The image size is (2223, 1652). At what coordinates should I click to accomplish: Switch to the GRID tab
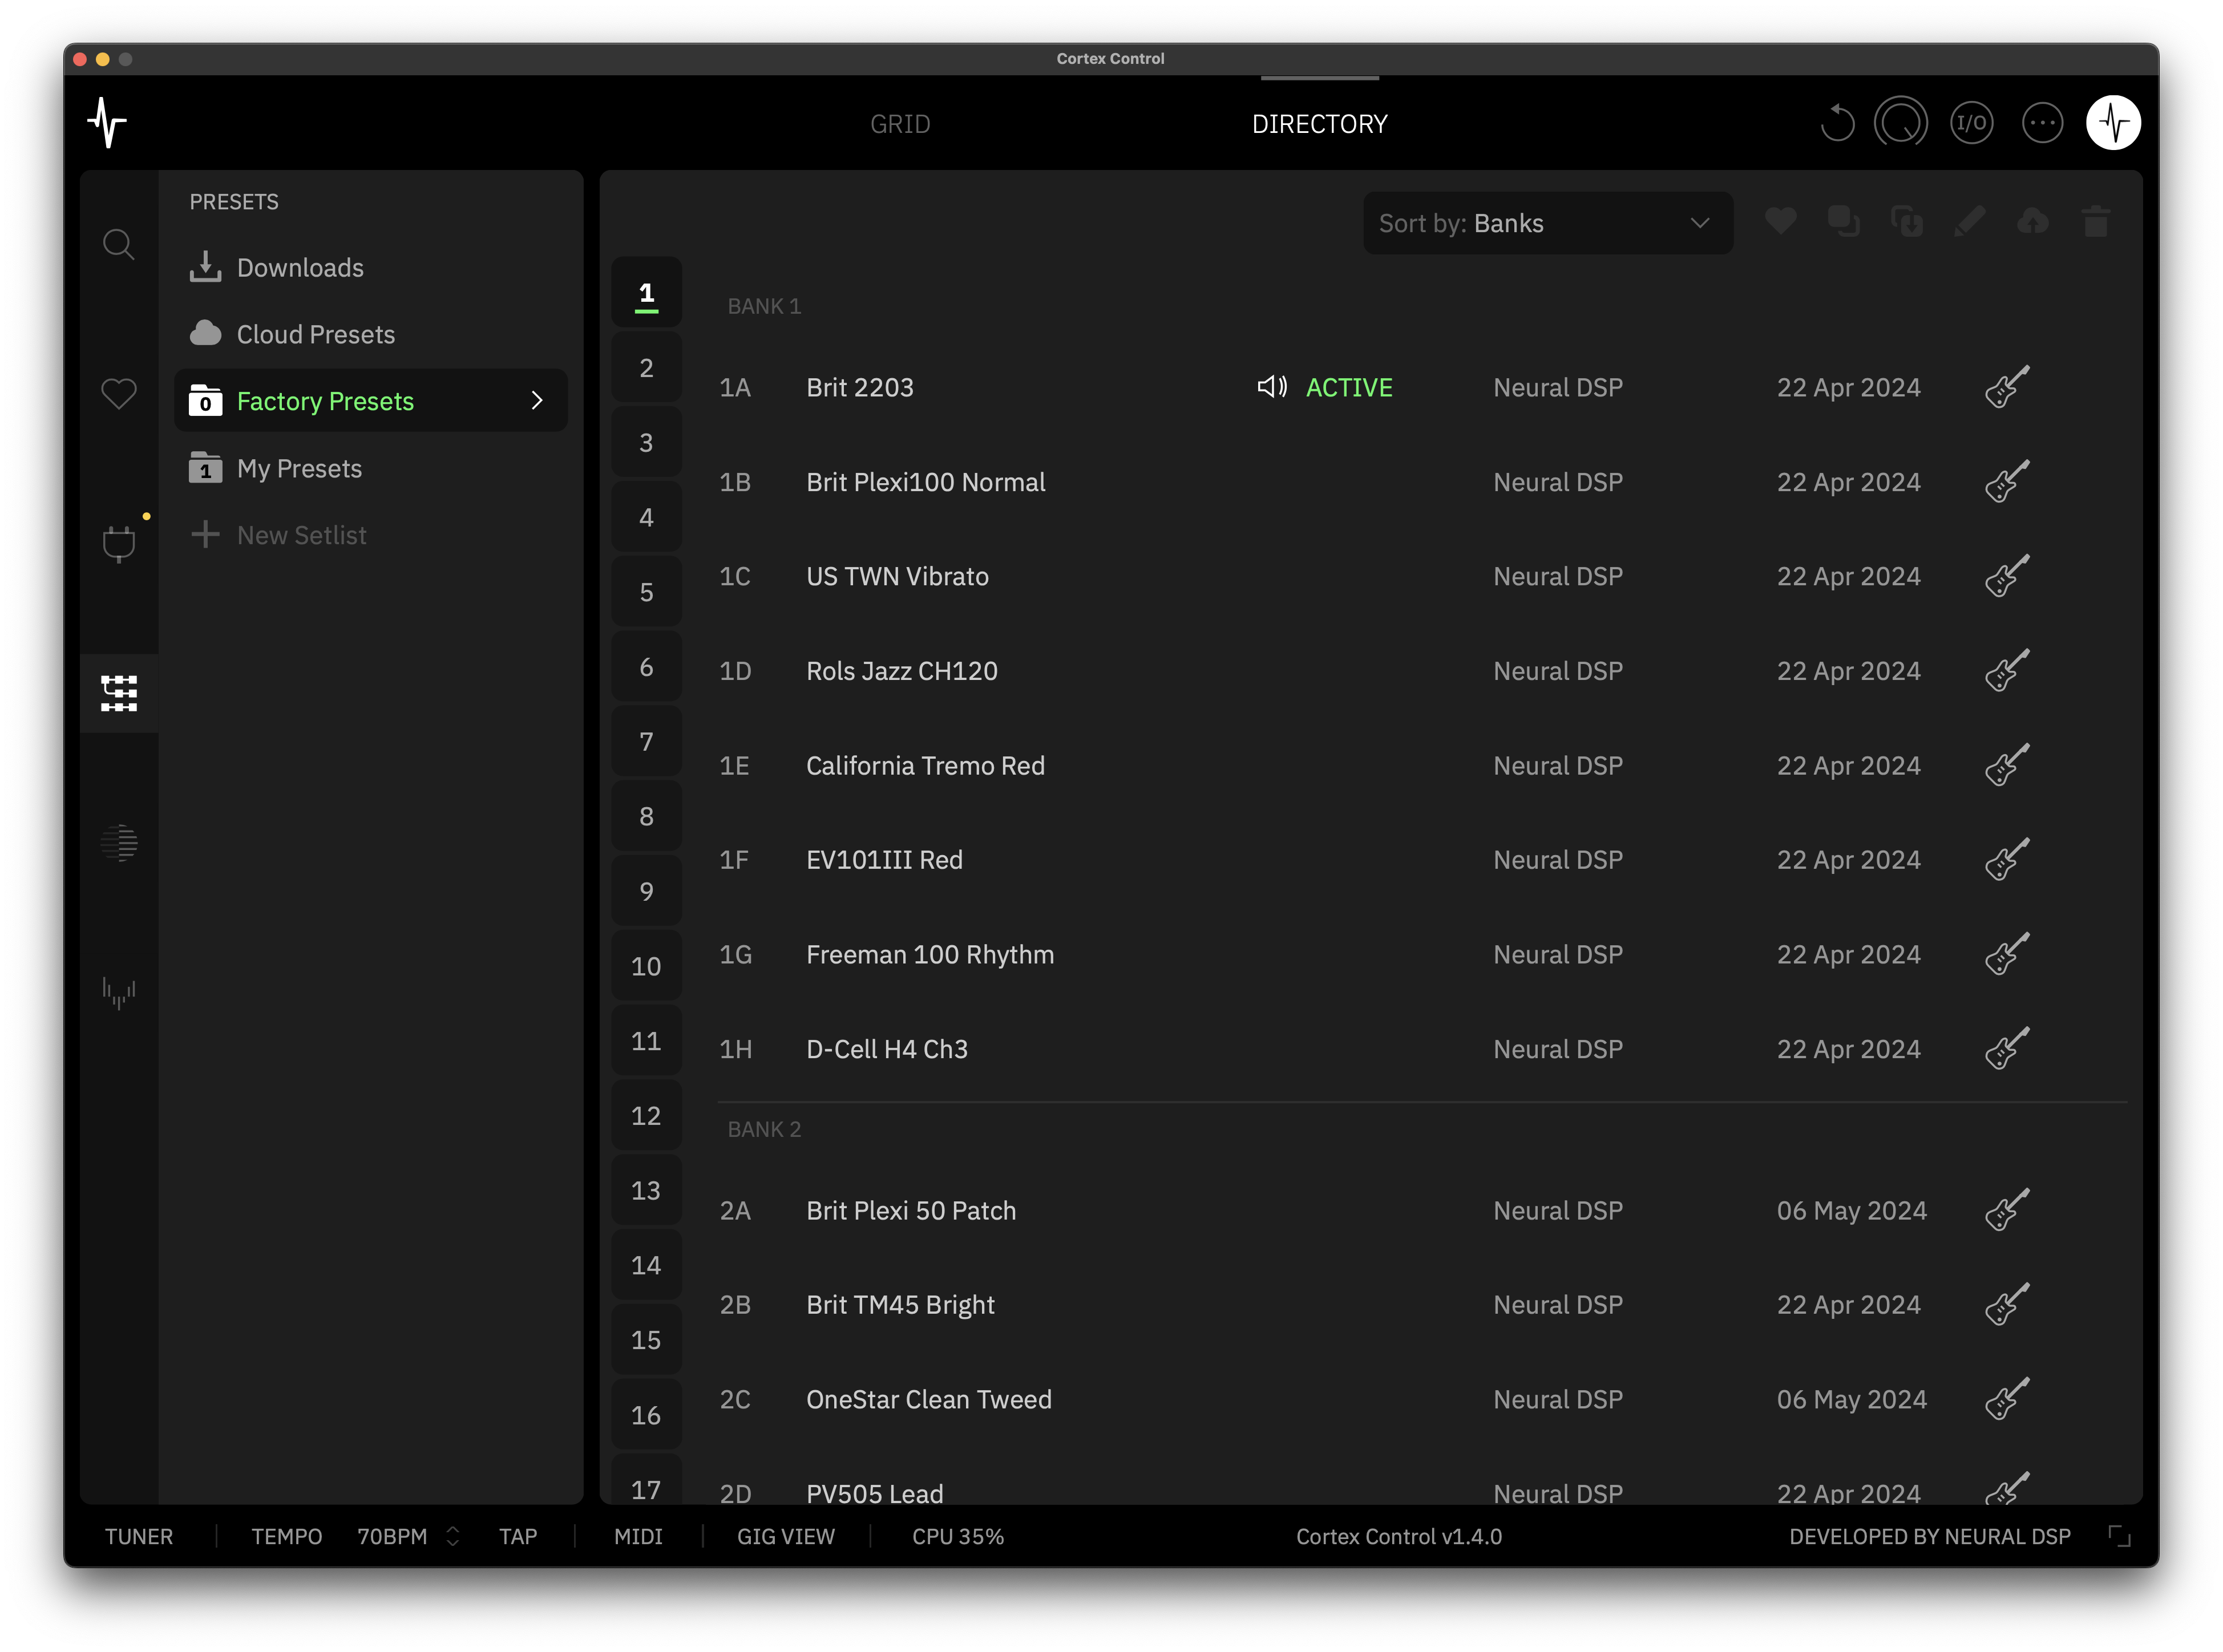pos(900,123)
